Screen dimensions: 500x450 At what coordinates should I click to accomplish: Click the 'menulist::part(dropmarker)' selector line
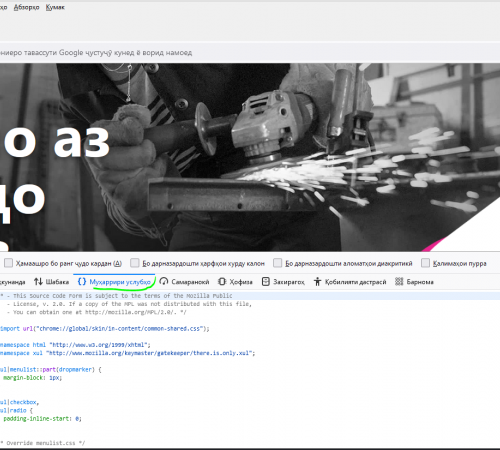[51, 369]
